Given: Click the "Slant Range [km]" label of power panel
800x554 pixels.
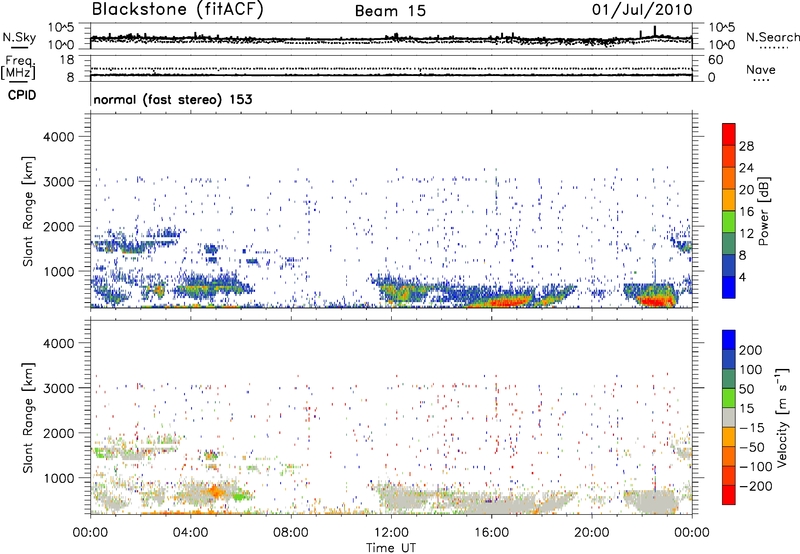Looking at the screenshot, I should pos(28,211).
